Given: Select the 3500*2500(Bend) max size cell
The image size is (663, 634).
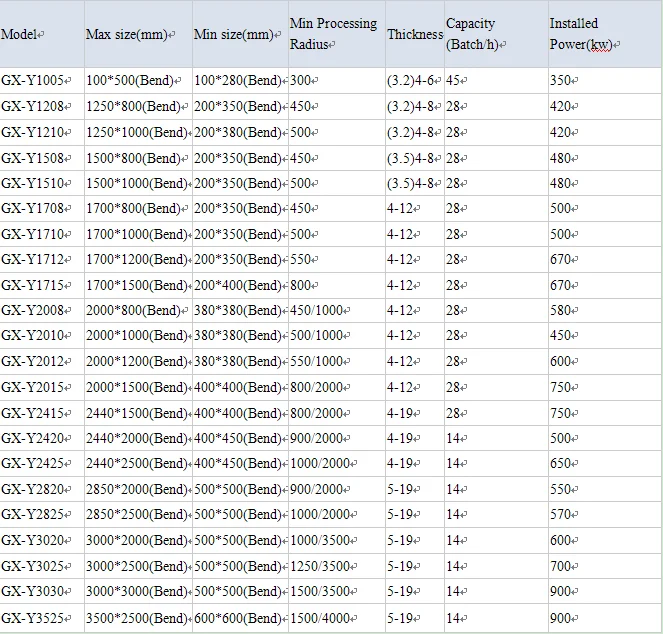Looking at the screenshot, I should 137,618.
